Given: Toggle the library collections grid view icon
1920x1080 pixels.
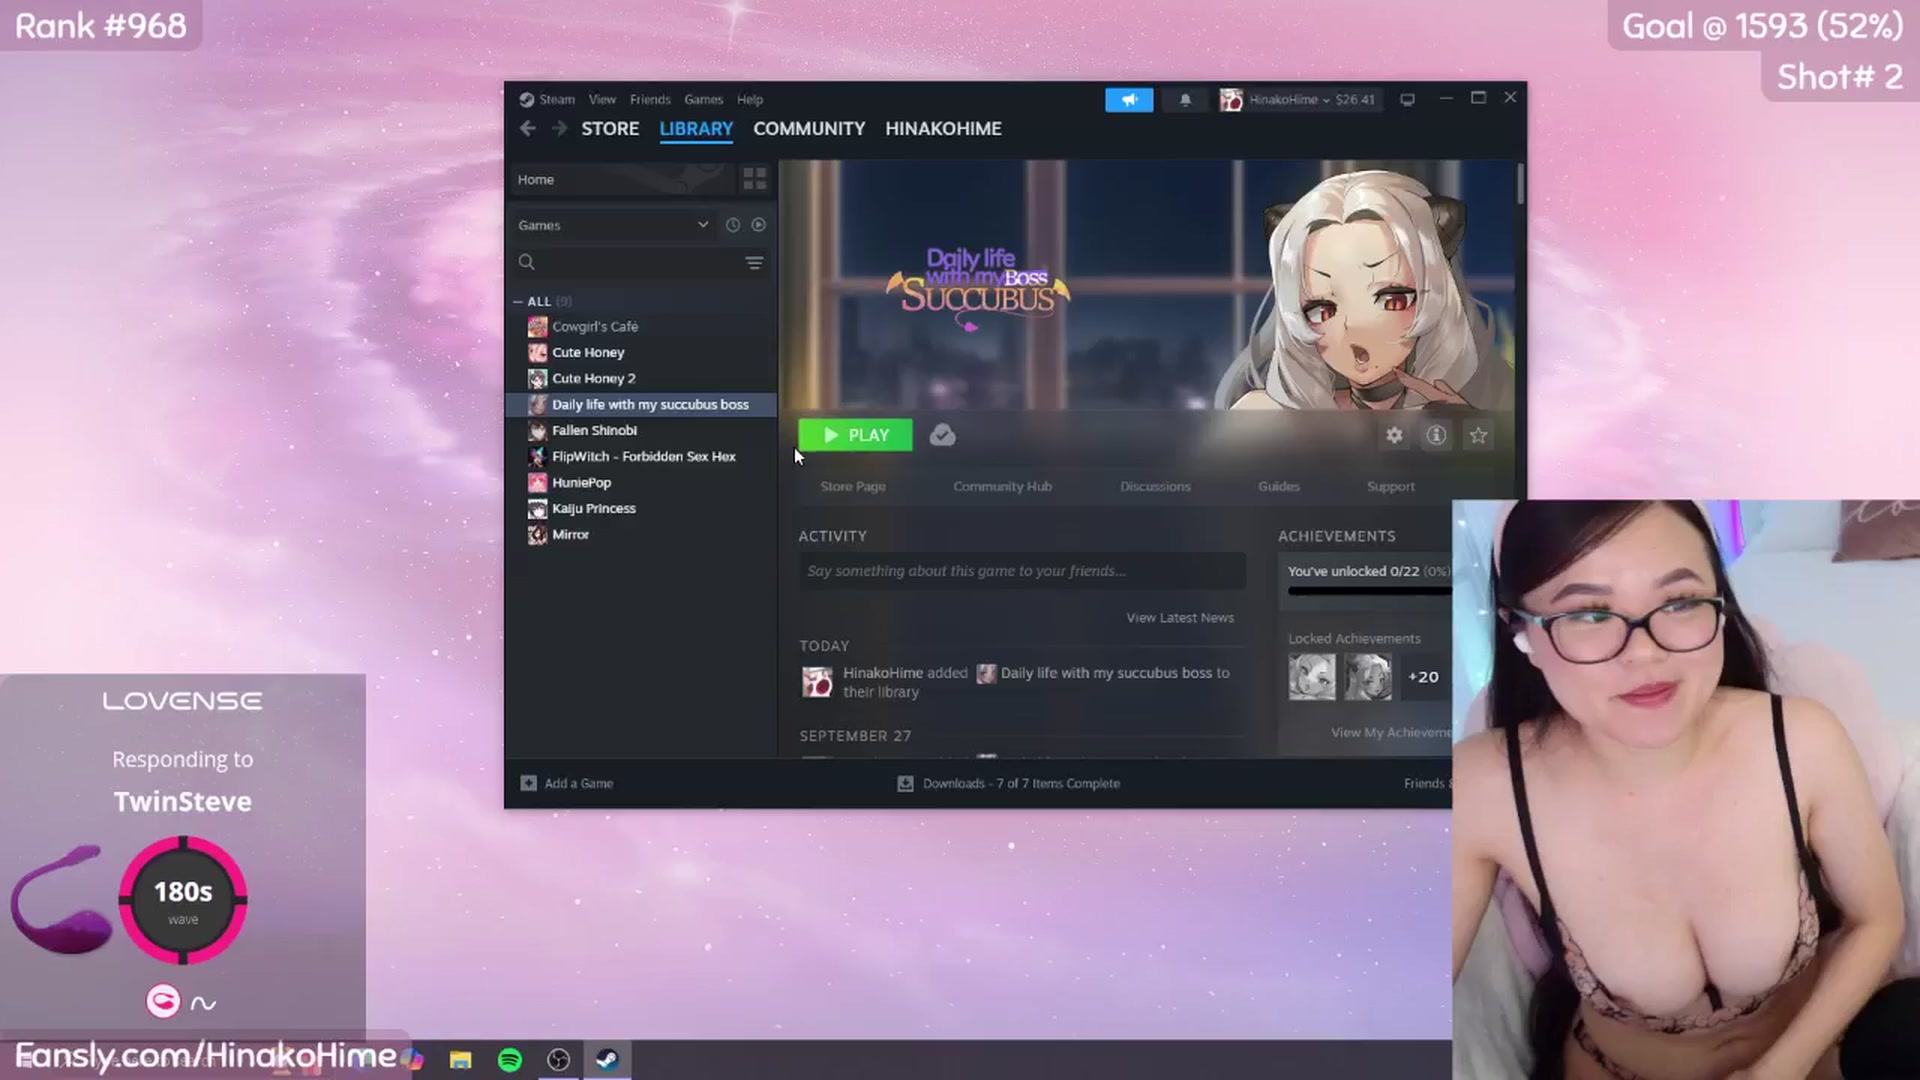Looking at the screenshot, I should pos(755,179).
